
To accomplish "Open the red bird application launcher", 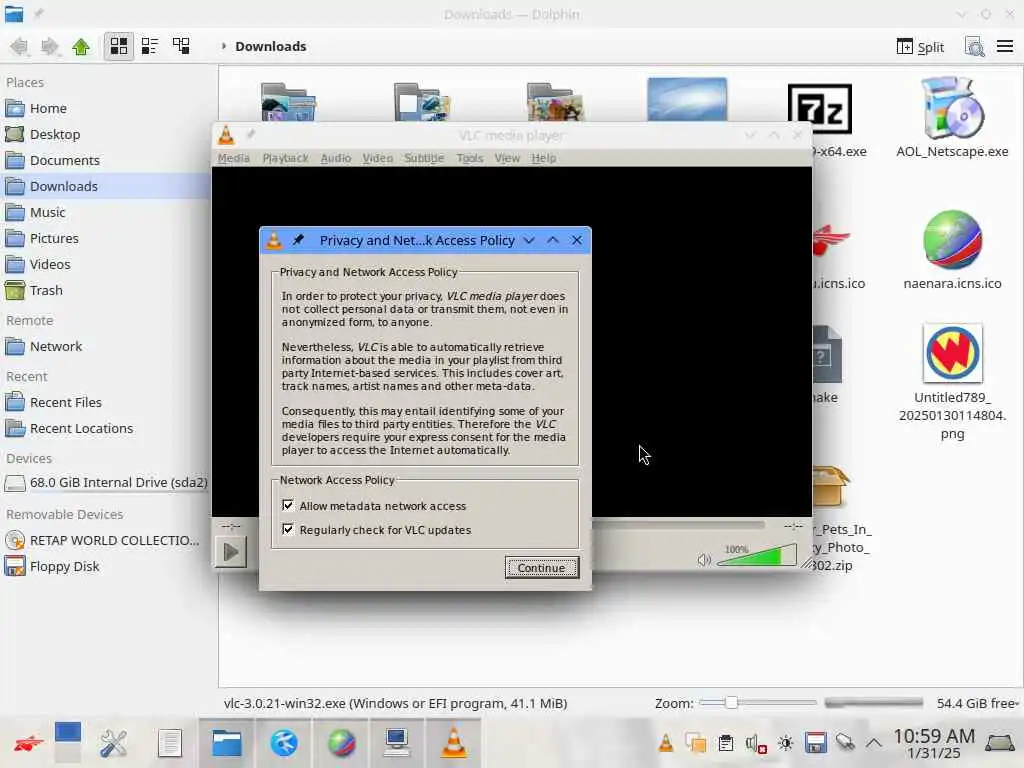I will tap(27, 743).
